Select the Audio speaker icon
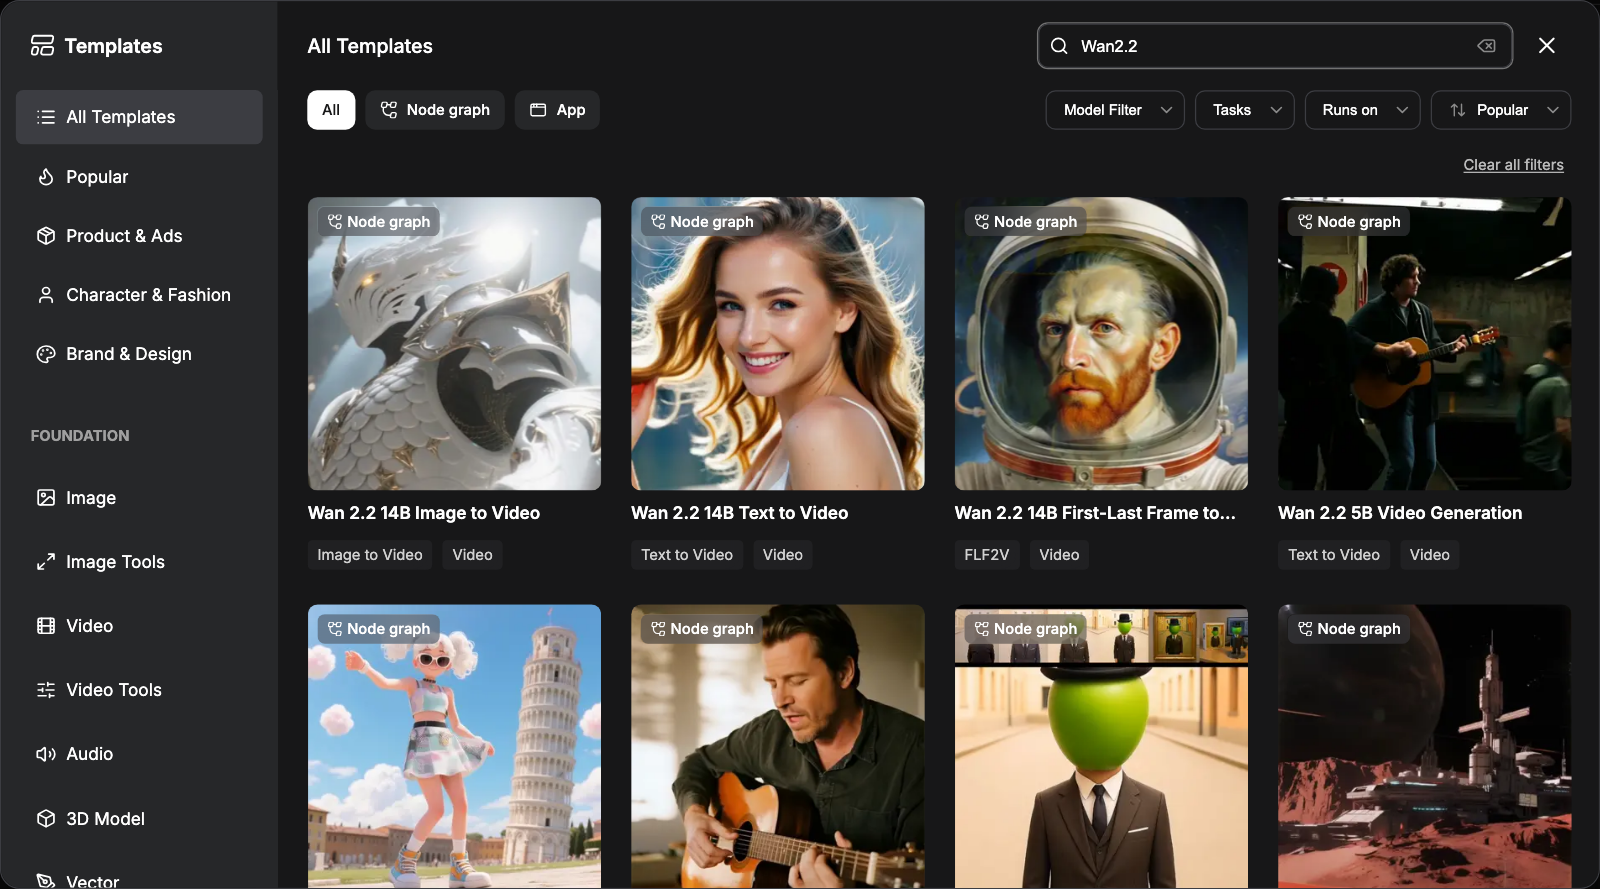1600x889 pixels. (45, 754)
